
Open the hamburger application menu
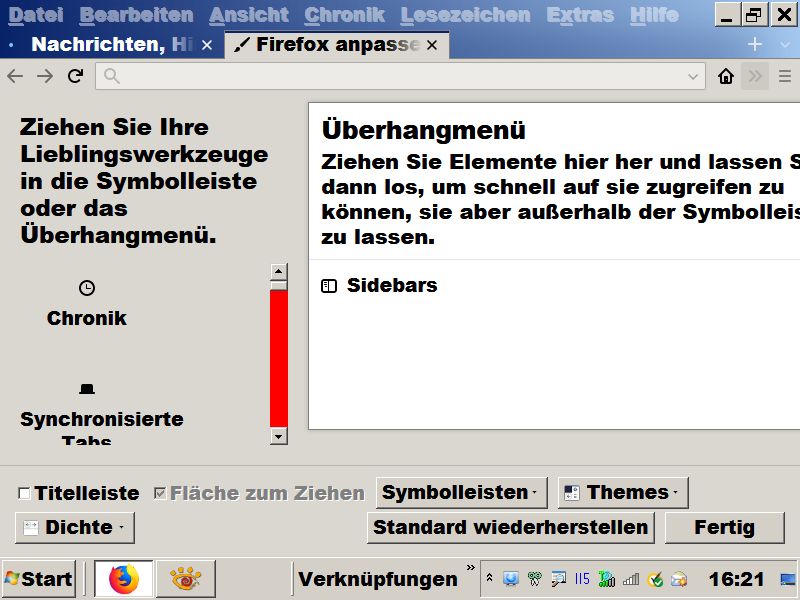point(785,77)
